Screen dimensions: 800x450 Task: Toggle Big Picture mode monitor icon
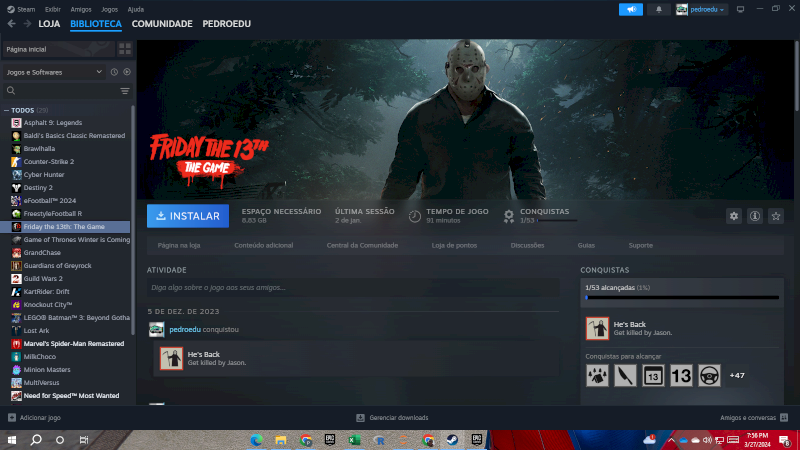click(x=740, y=9)
